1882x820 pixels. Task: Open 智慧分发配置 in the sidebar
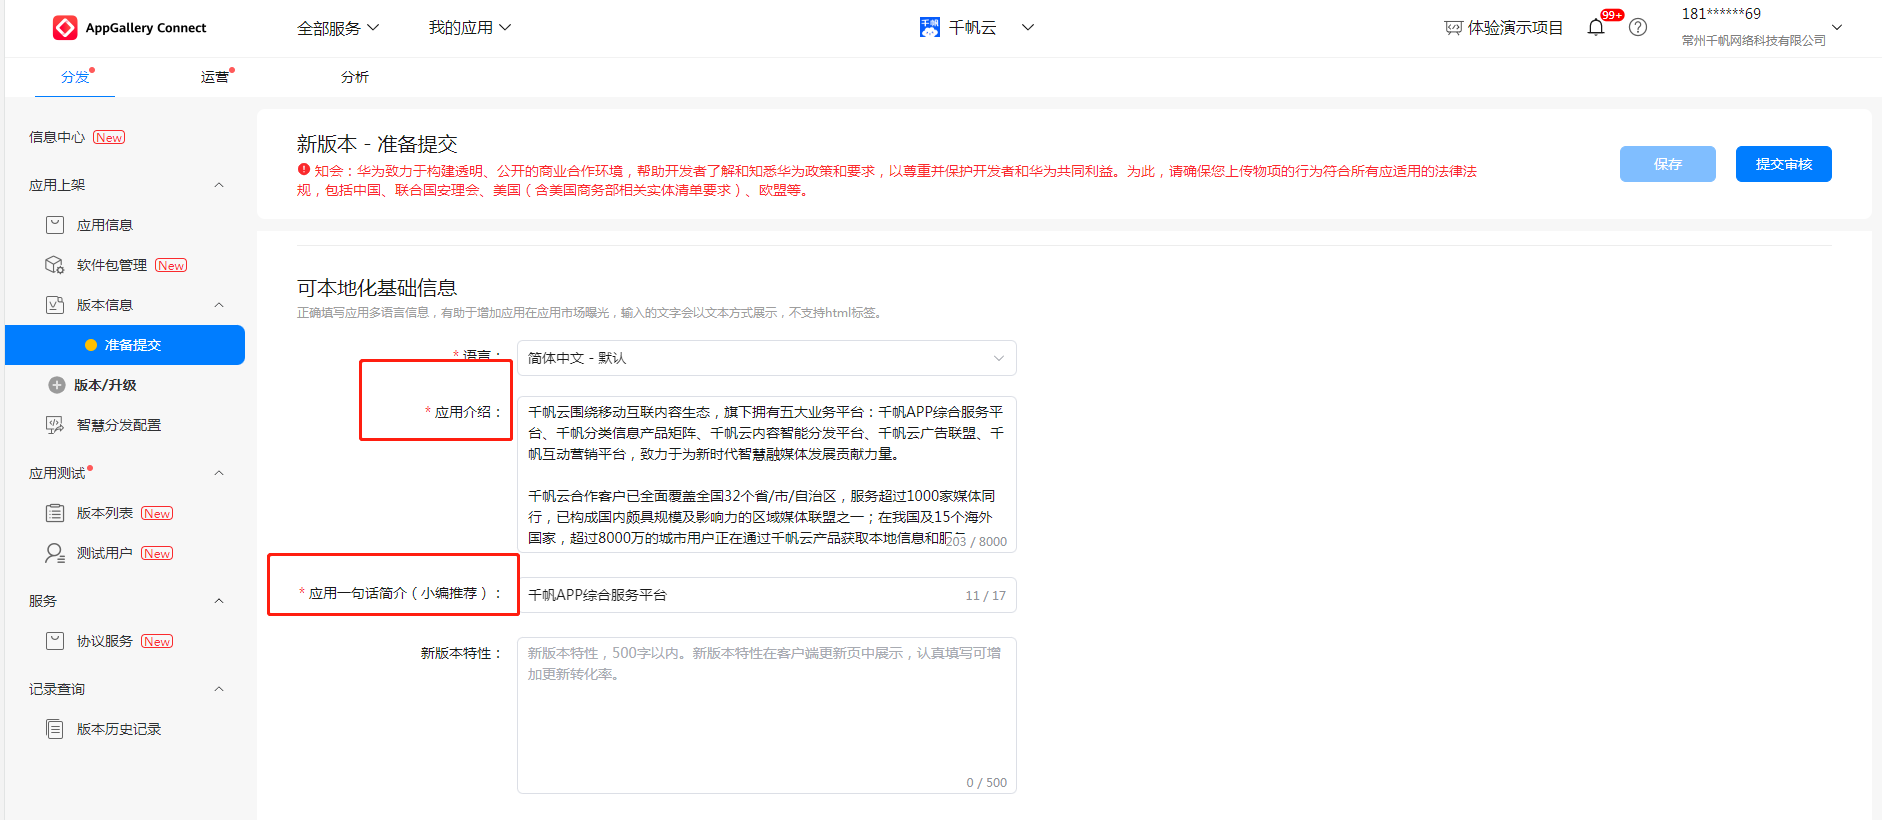tap(119, 425)
